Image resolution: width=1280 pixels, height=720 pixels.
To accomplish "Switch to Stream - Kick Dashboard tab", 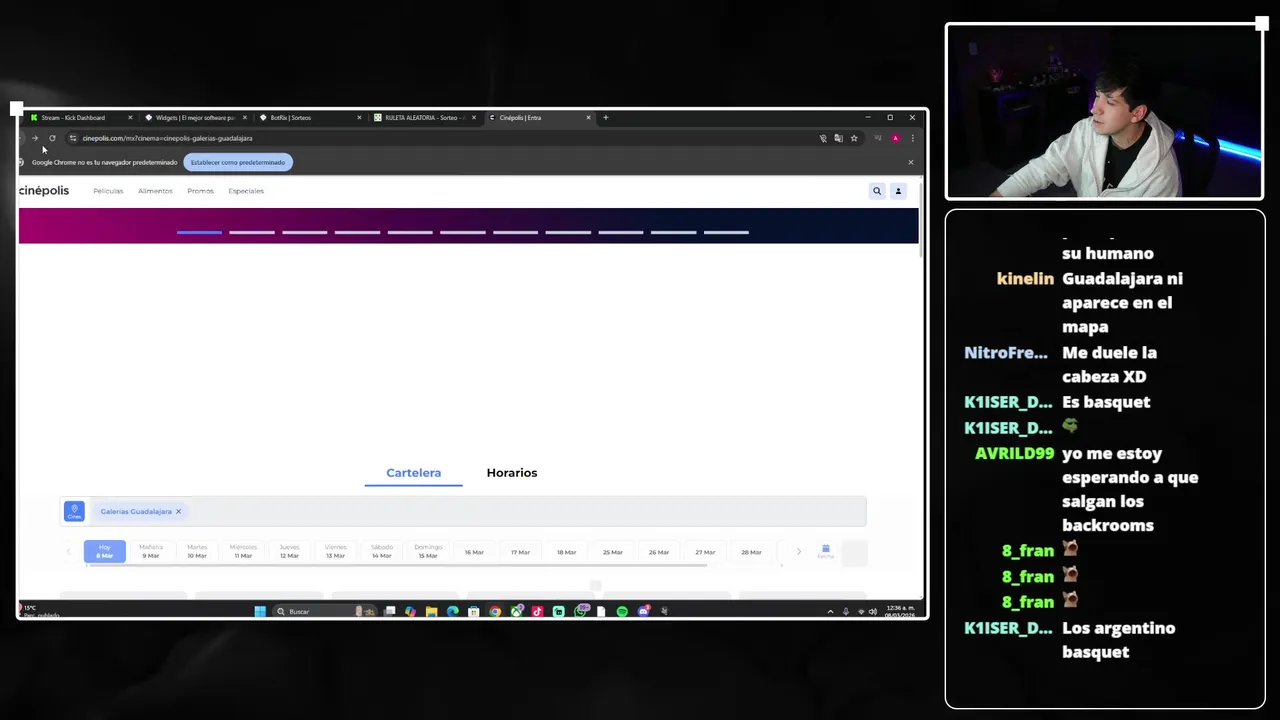I will coord(80,117).
